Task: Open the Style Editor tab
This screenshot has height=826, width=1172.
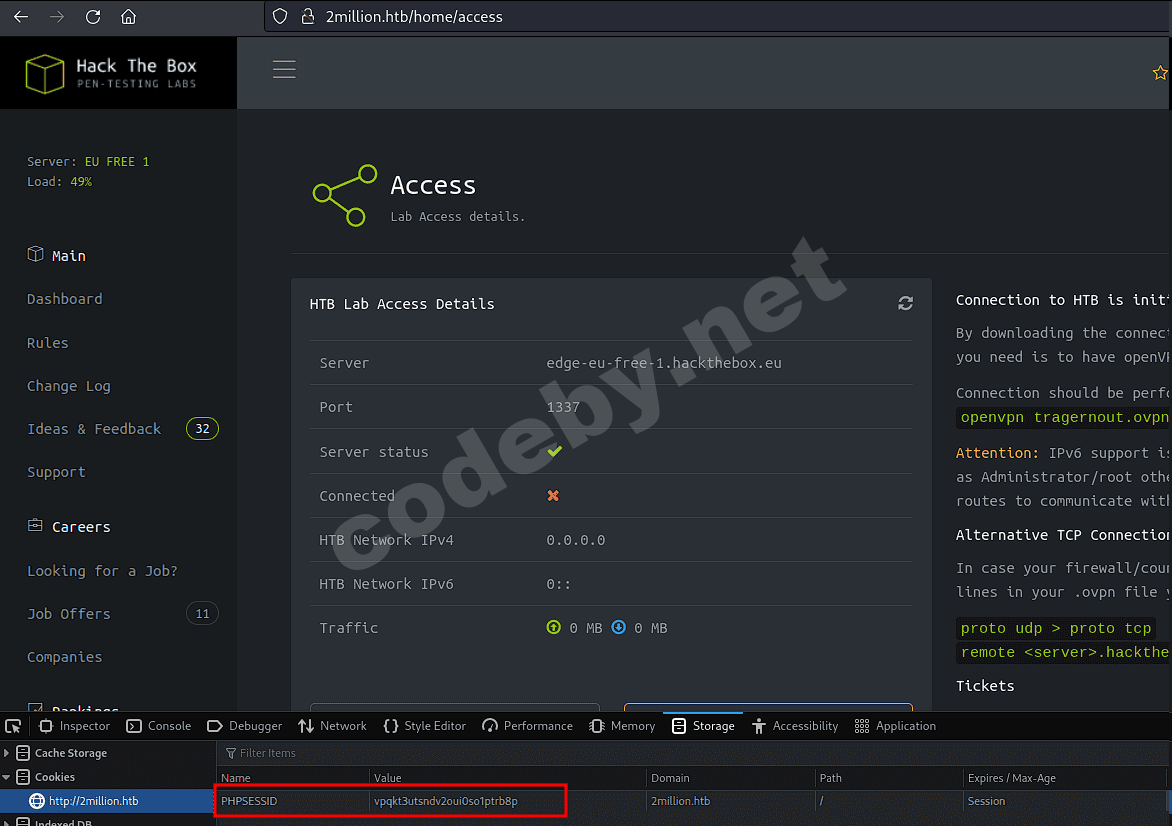Action: coord(425,726)
